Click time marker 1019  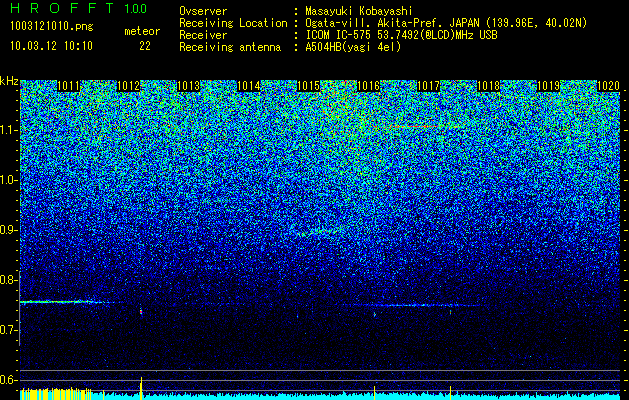pyautogui.click(x=548, y=86)
